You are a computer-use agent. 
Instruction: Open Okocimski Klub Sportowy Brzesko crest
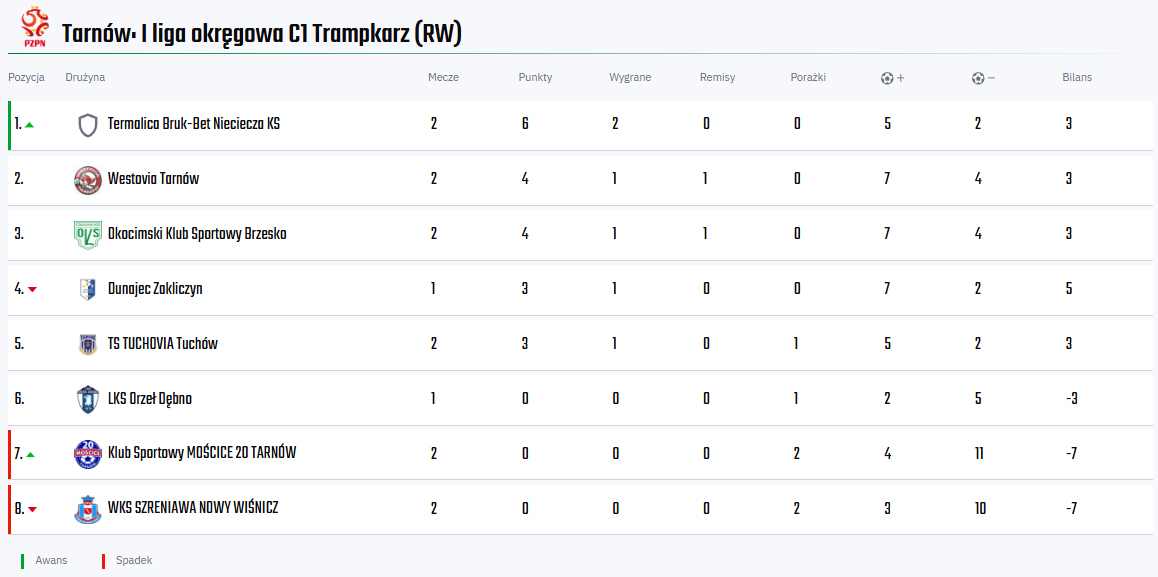pos(88,234)
